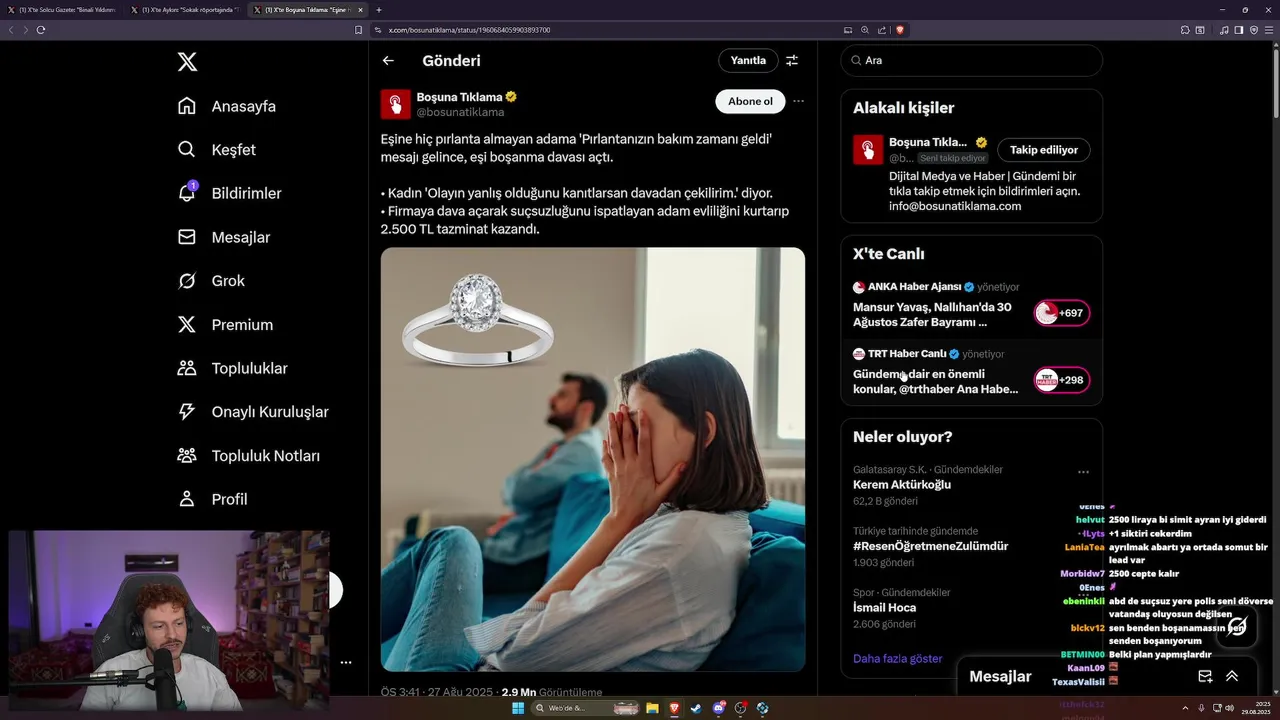Open Kerem Aktürkoğlu trend's more options
1280x720 pixels.
1083,472
